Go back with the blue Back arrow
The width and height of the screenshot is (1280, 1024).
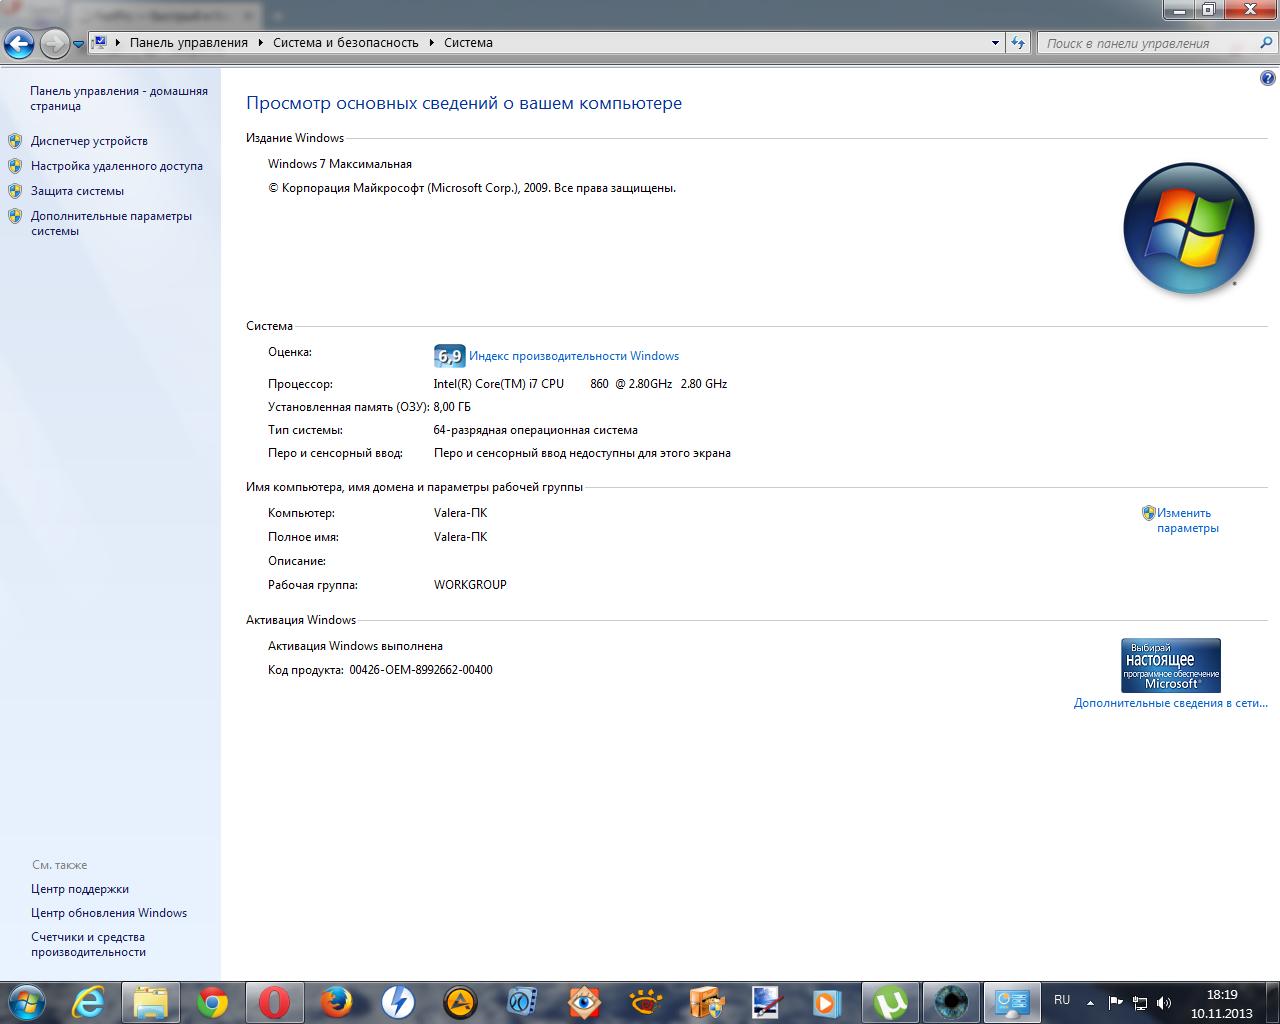(19, 43)
